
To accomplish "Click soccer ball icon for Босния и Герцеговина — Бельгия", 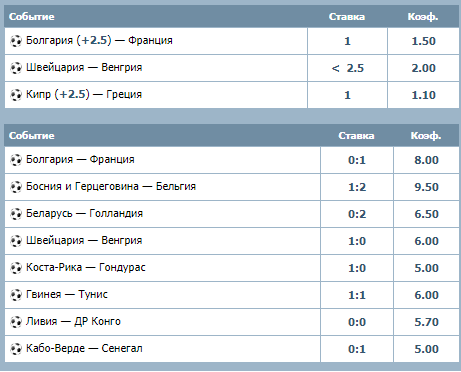I will [x=16, y=187].
